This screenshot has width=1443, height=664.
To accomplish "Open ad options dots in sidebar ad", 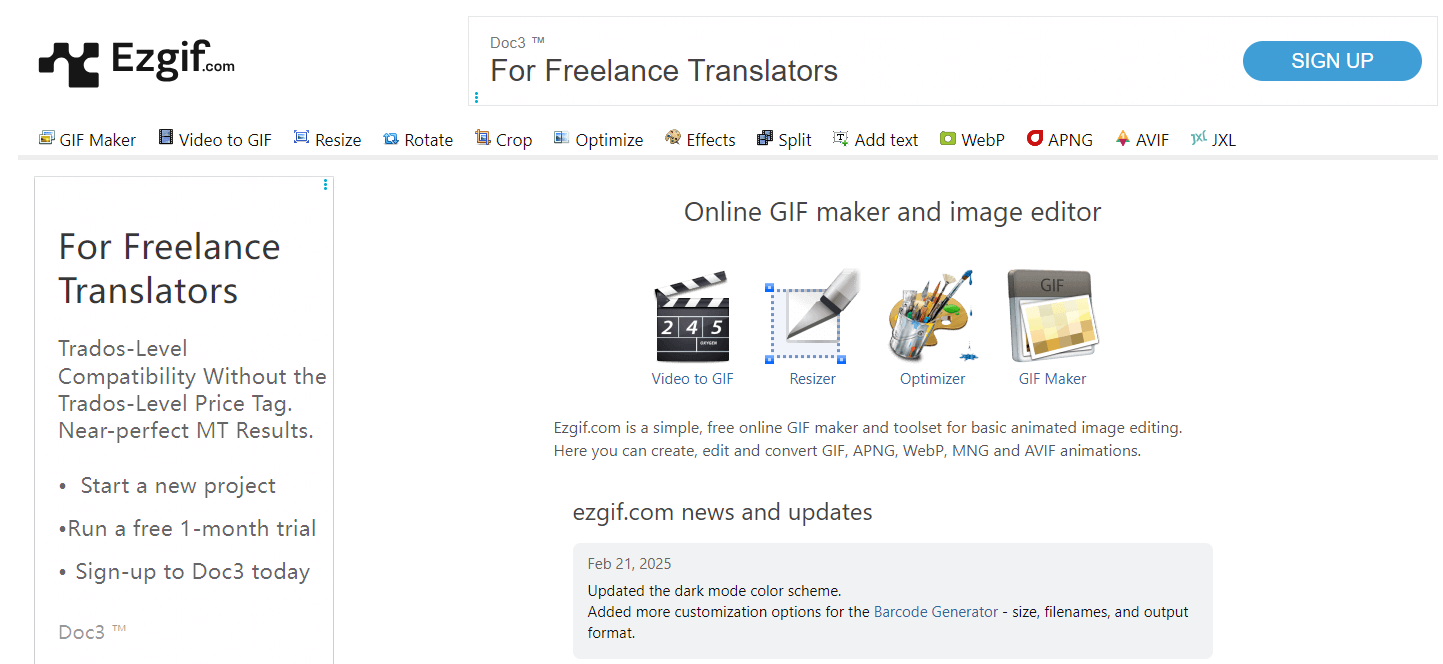I will 326,185.
